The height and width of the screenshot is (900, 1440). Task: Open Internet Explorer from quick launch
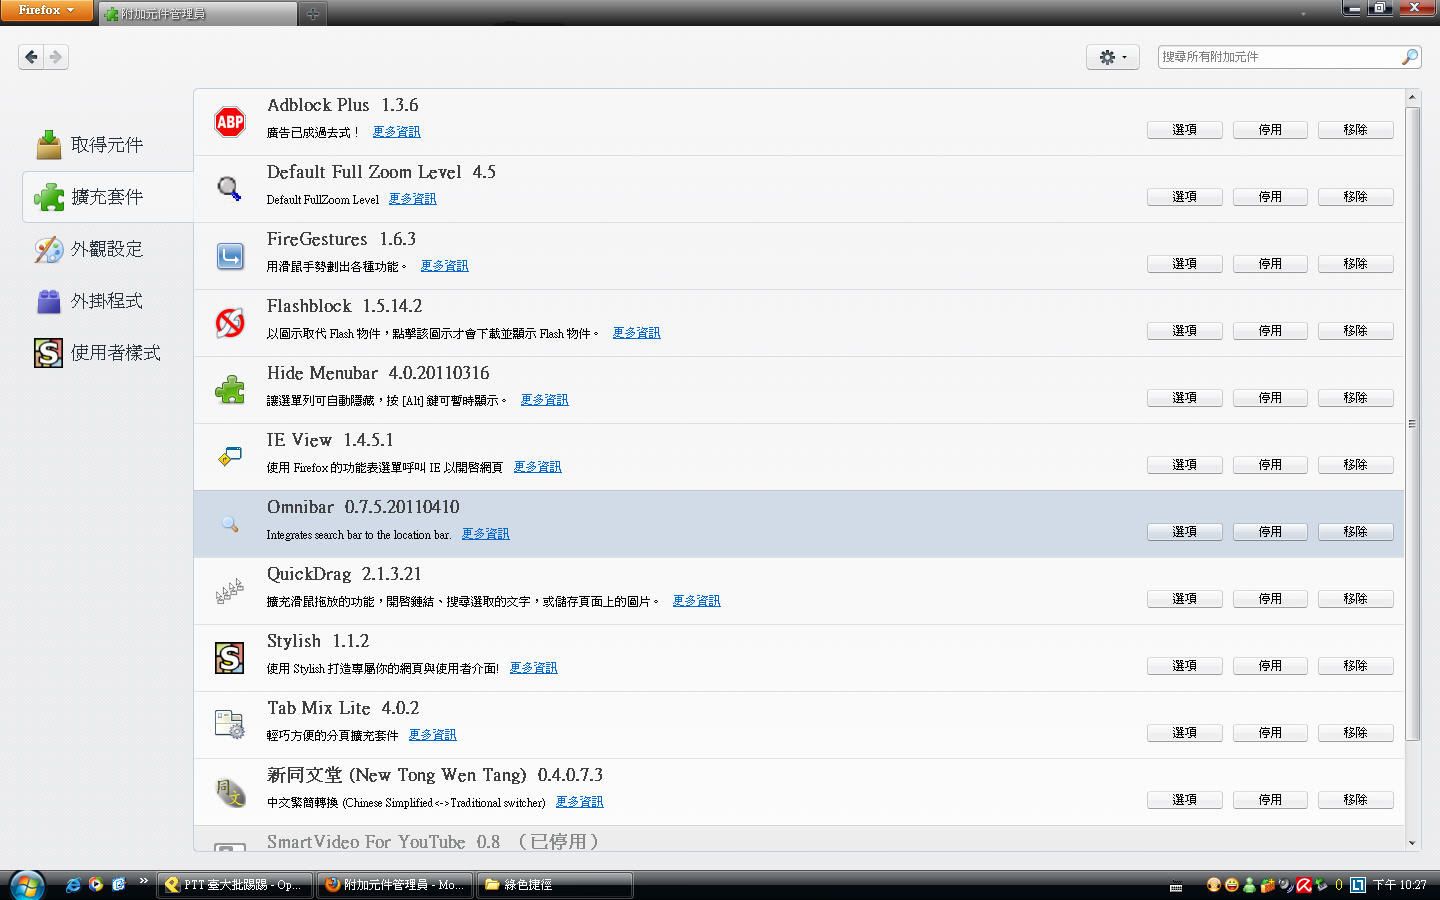pos(73,884)
